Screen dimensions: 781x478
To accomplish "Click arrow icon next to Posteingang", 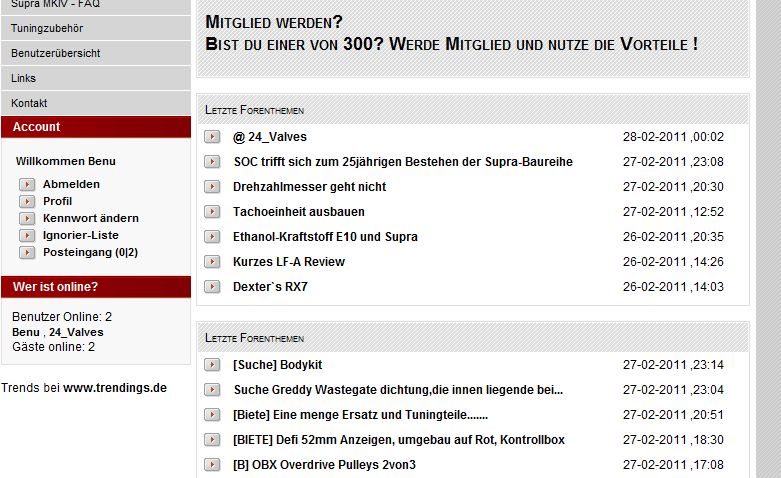I will 27,252.
